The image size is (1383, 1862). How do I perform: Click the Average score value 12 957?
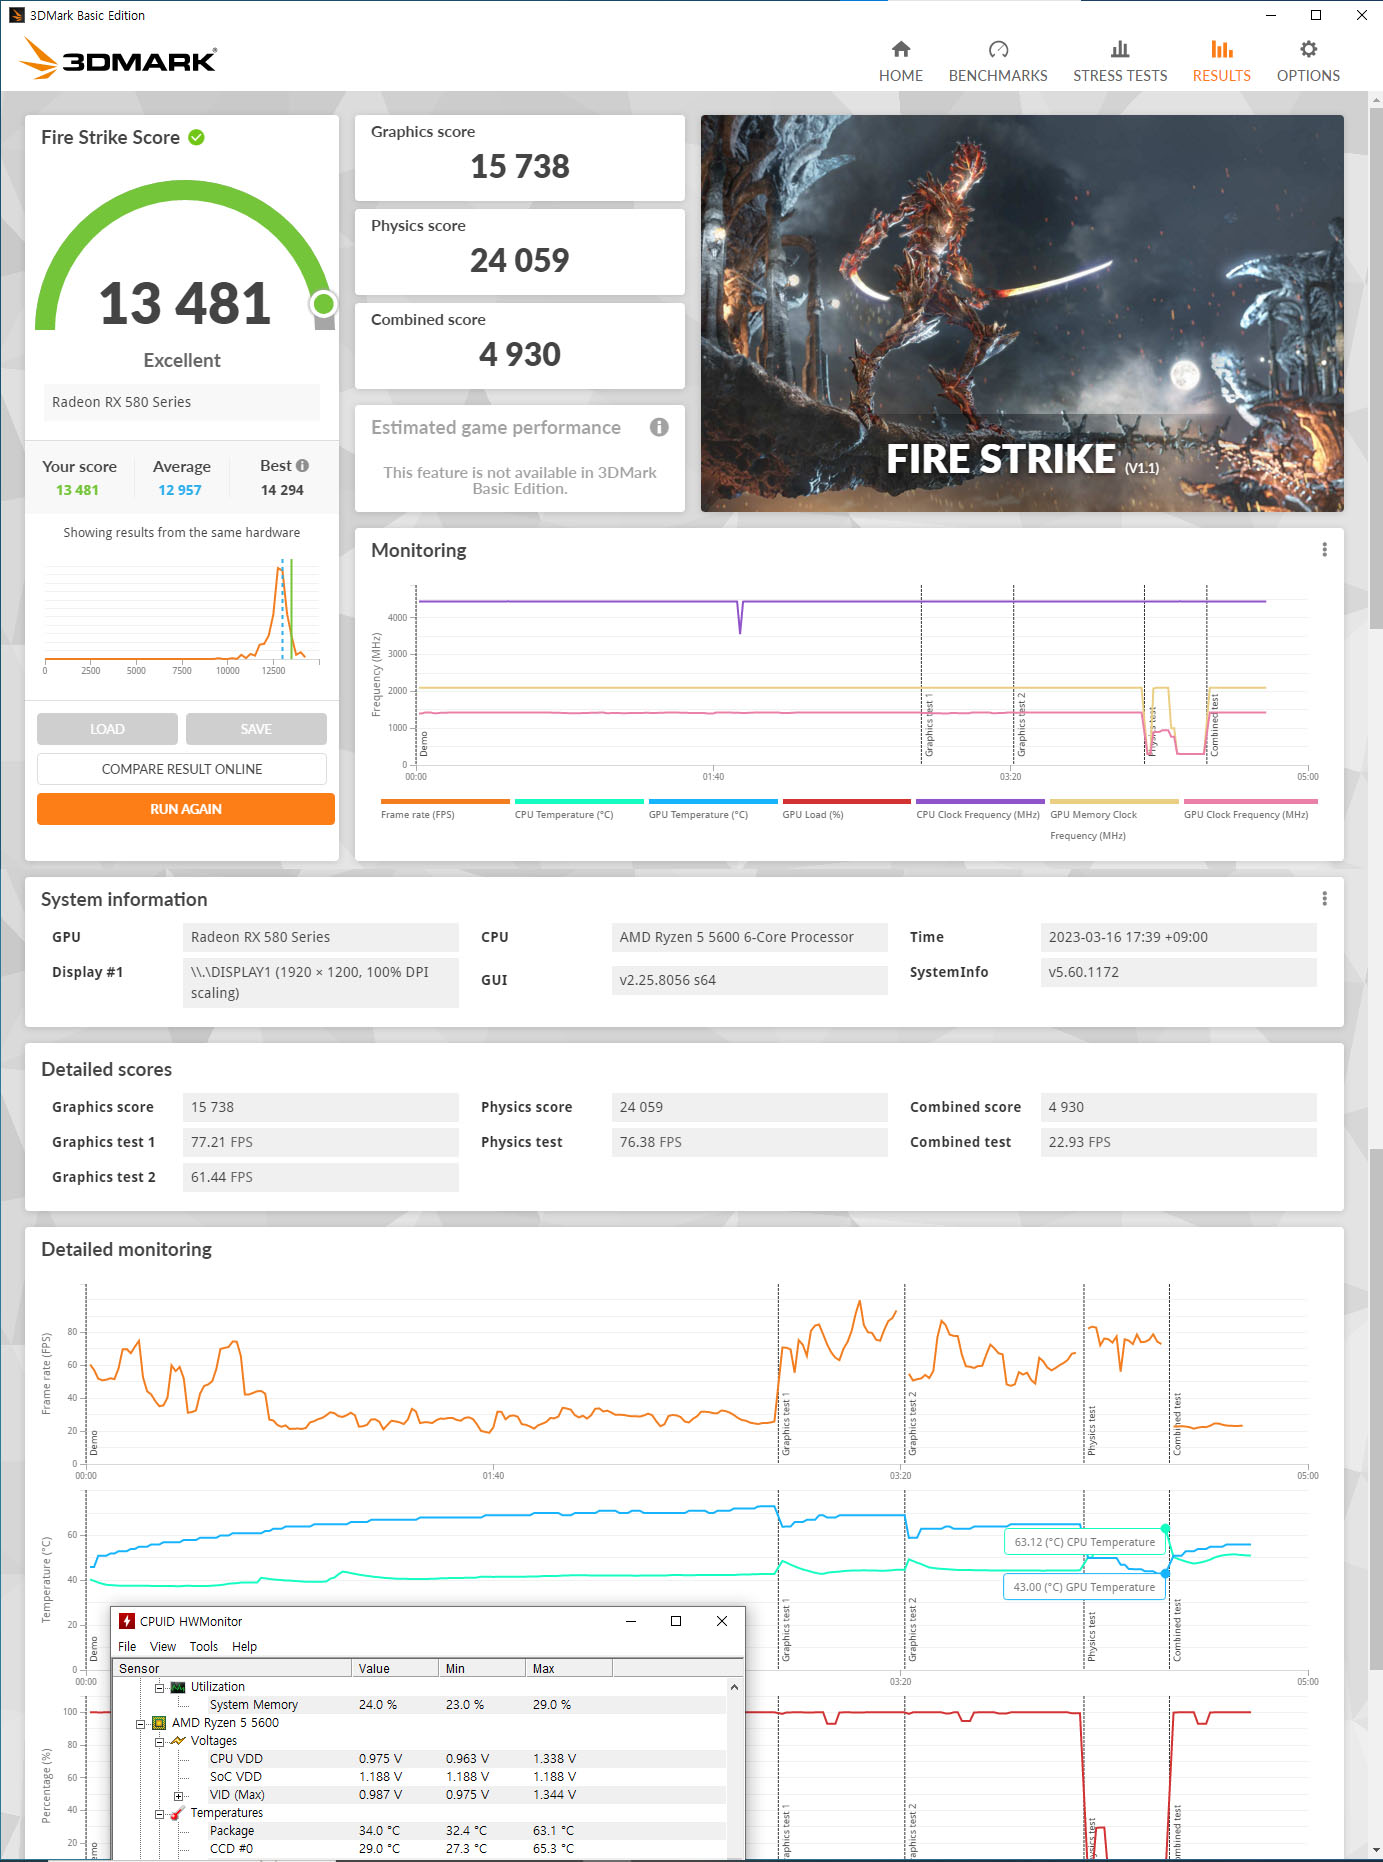(x=180, y=490)
